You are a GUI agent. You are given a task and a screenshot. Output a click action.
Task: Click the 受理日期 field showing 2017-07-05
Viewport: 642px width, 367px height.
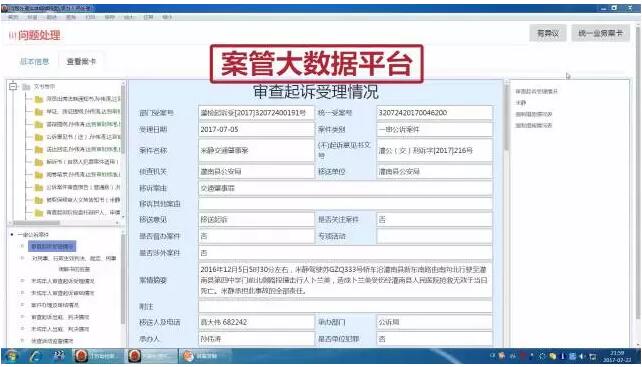[256, 130]
